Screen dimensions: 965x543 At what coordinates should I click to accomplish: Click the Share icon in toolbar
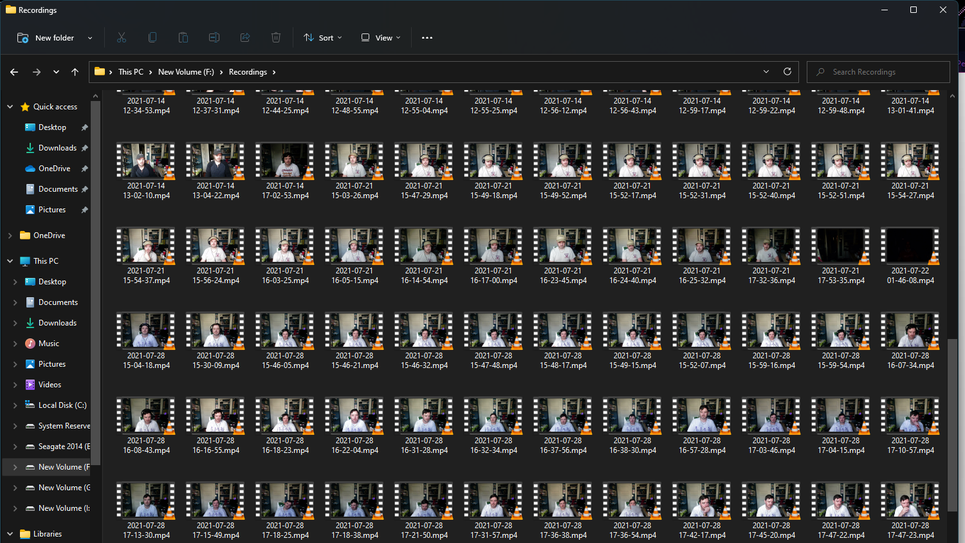click(245, 38)
